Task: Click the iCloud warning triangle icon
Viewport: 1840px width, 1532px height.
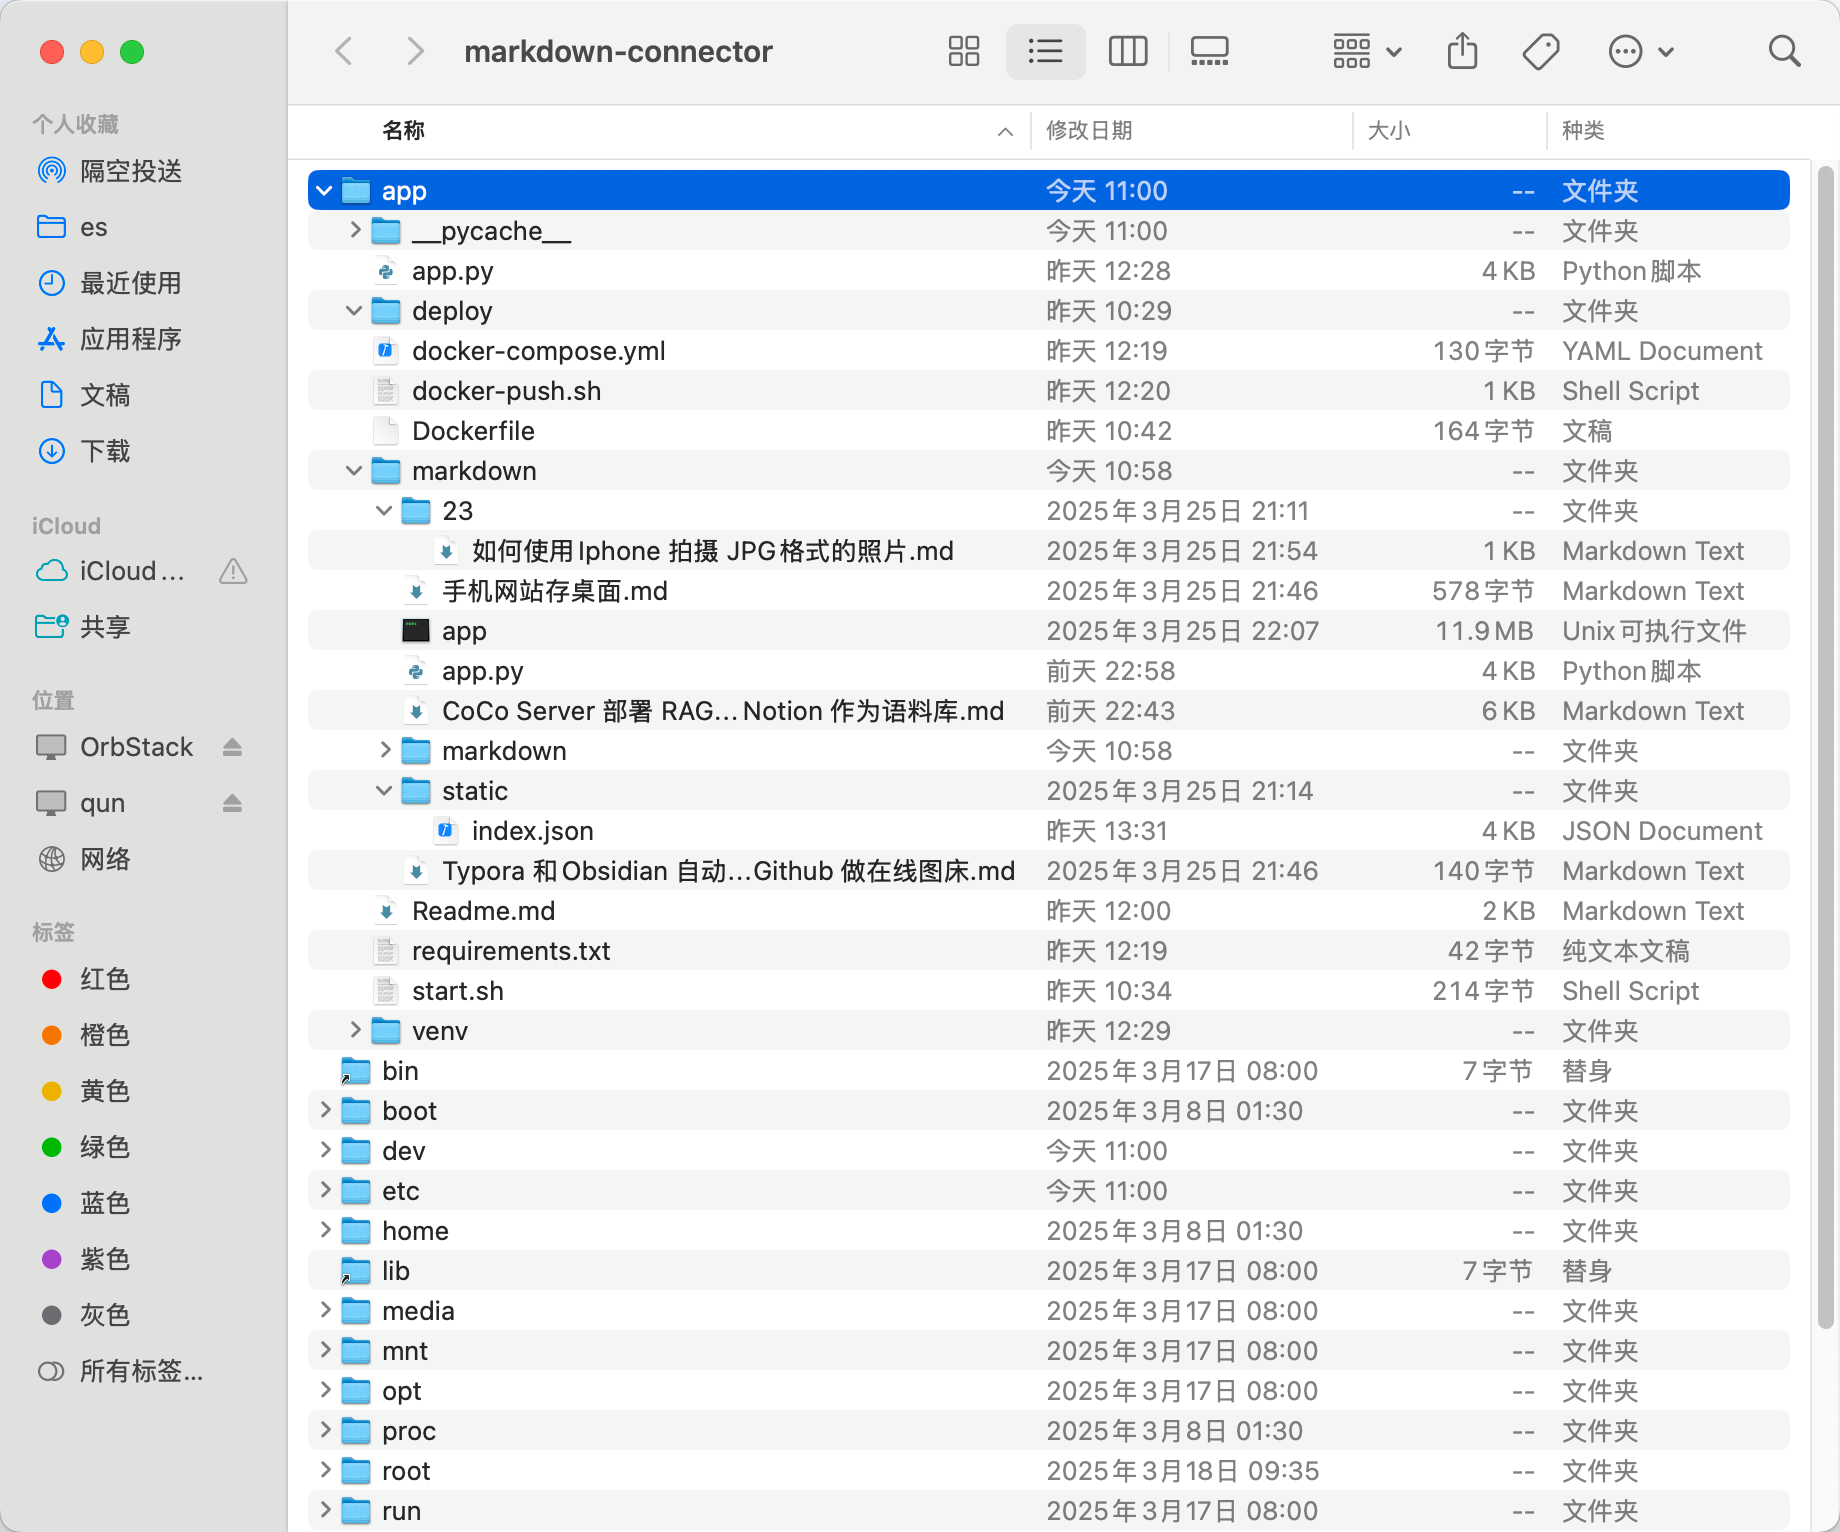Action: (x=233, y=571)
